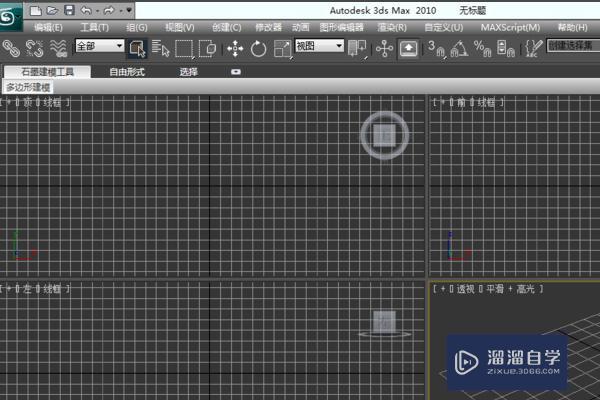Screen dimensions: 600x400
Task: Expand the undo history dropdown arrow
Action: pyautogui.click(x=98, y=11)
